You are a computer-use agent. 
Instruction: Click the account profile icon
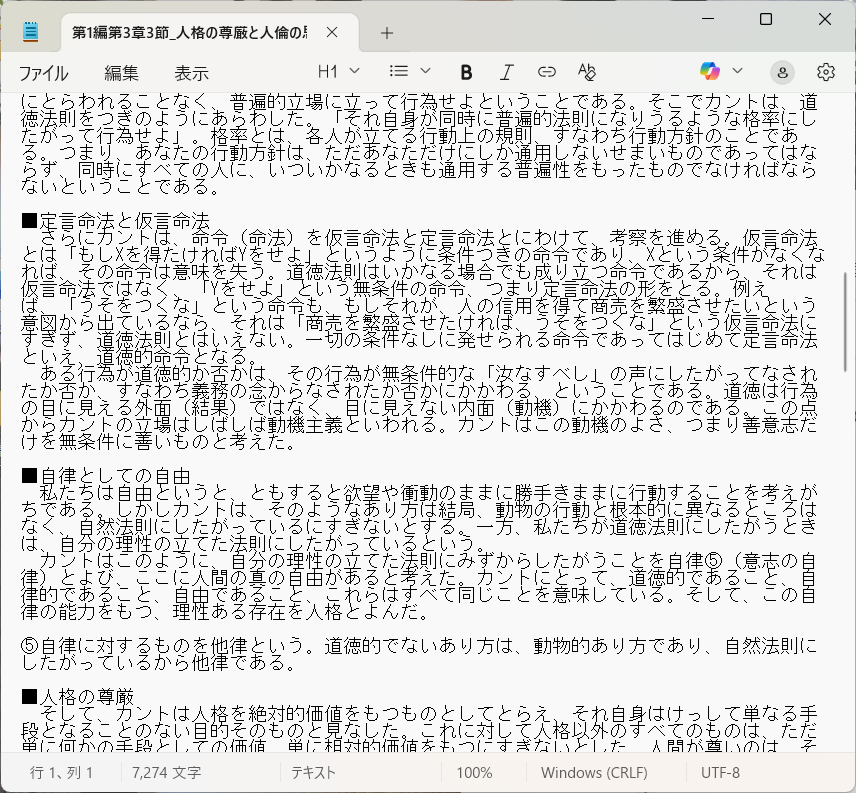click(x=783, y=72)
